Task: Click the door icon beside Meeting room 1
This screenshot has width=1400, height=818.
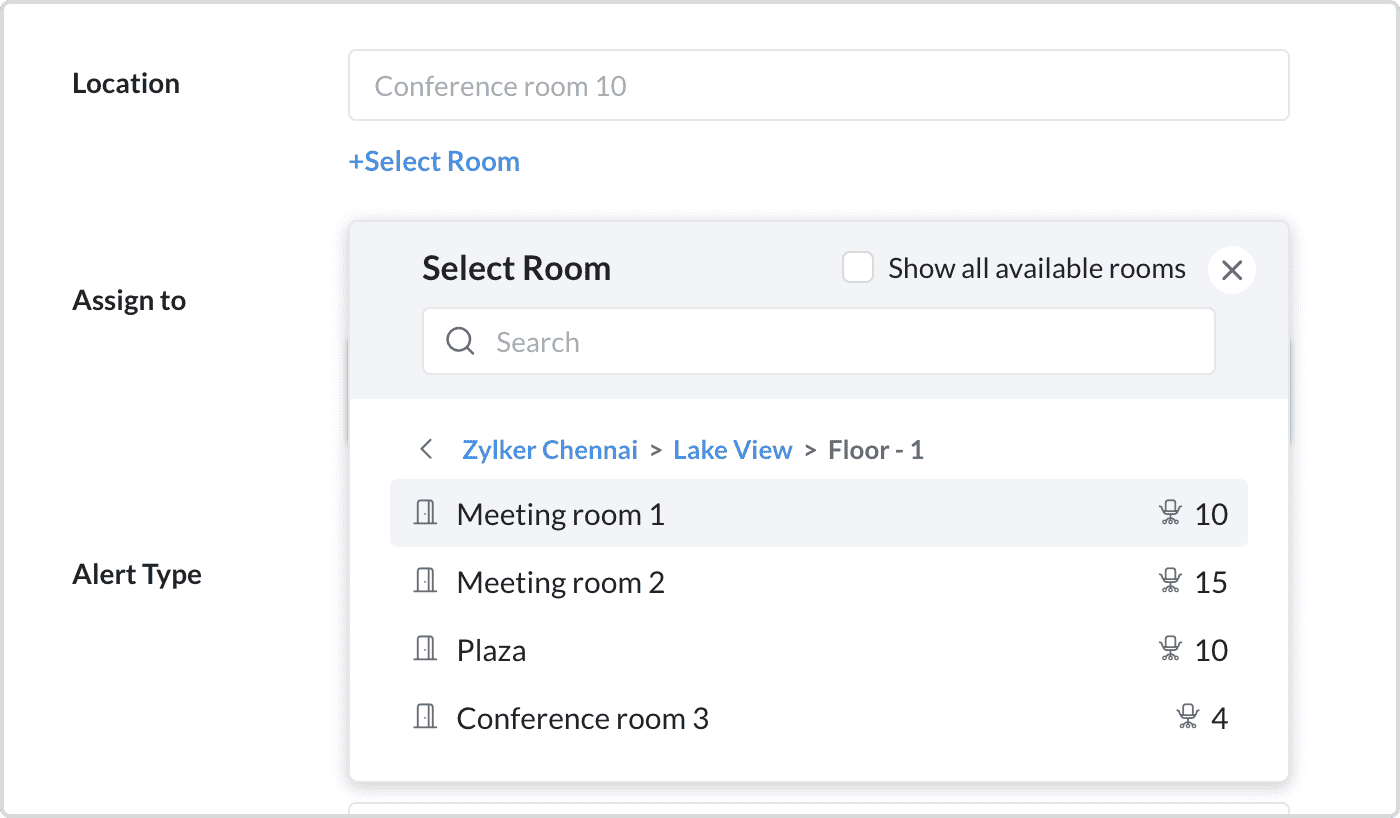Action: pos(426,513)
